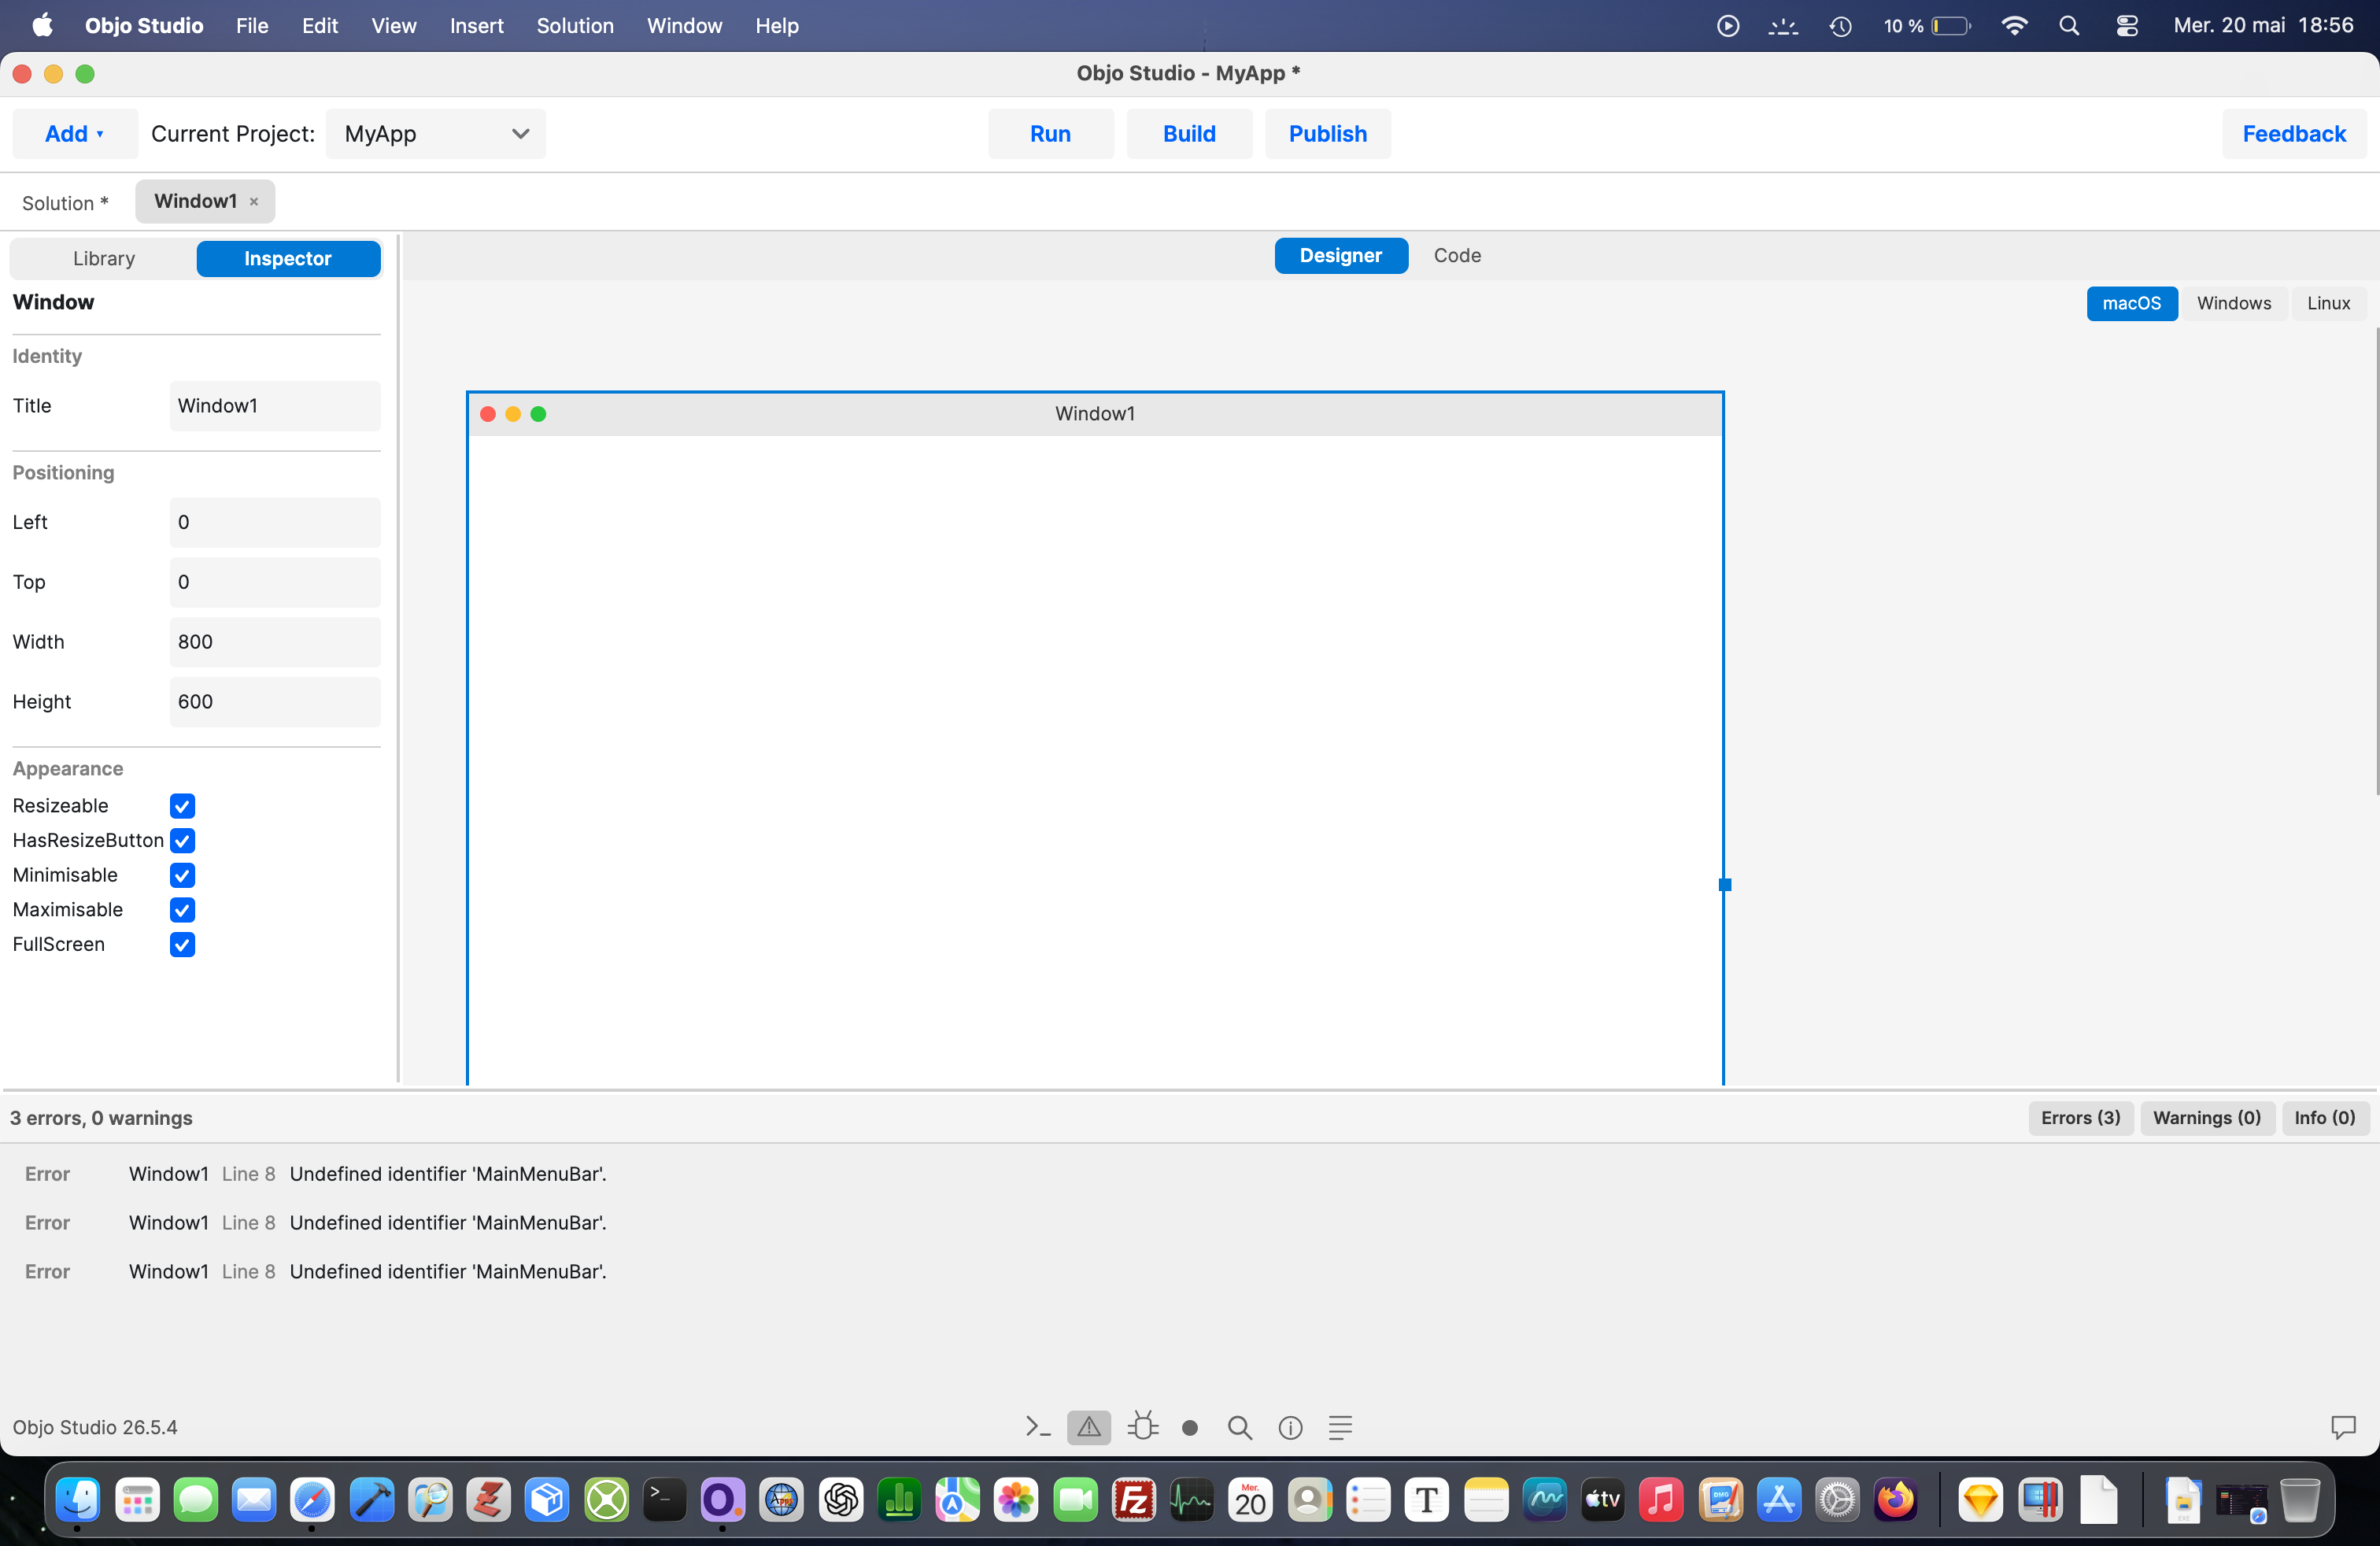Open the debugger bug icon
2380x1546 pixels.
click(x=1142, y=1427)
